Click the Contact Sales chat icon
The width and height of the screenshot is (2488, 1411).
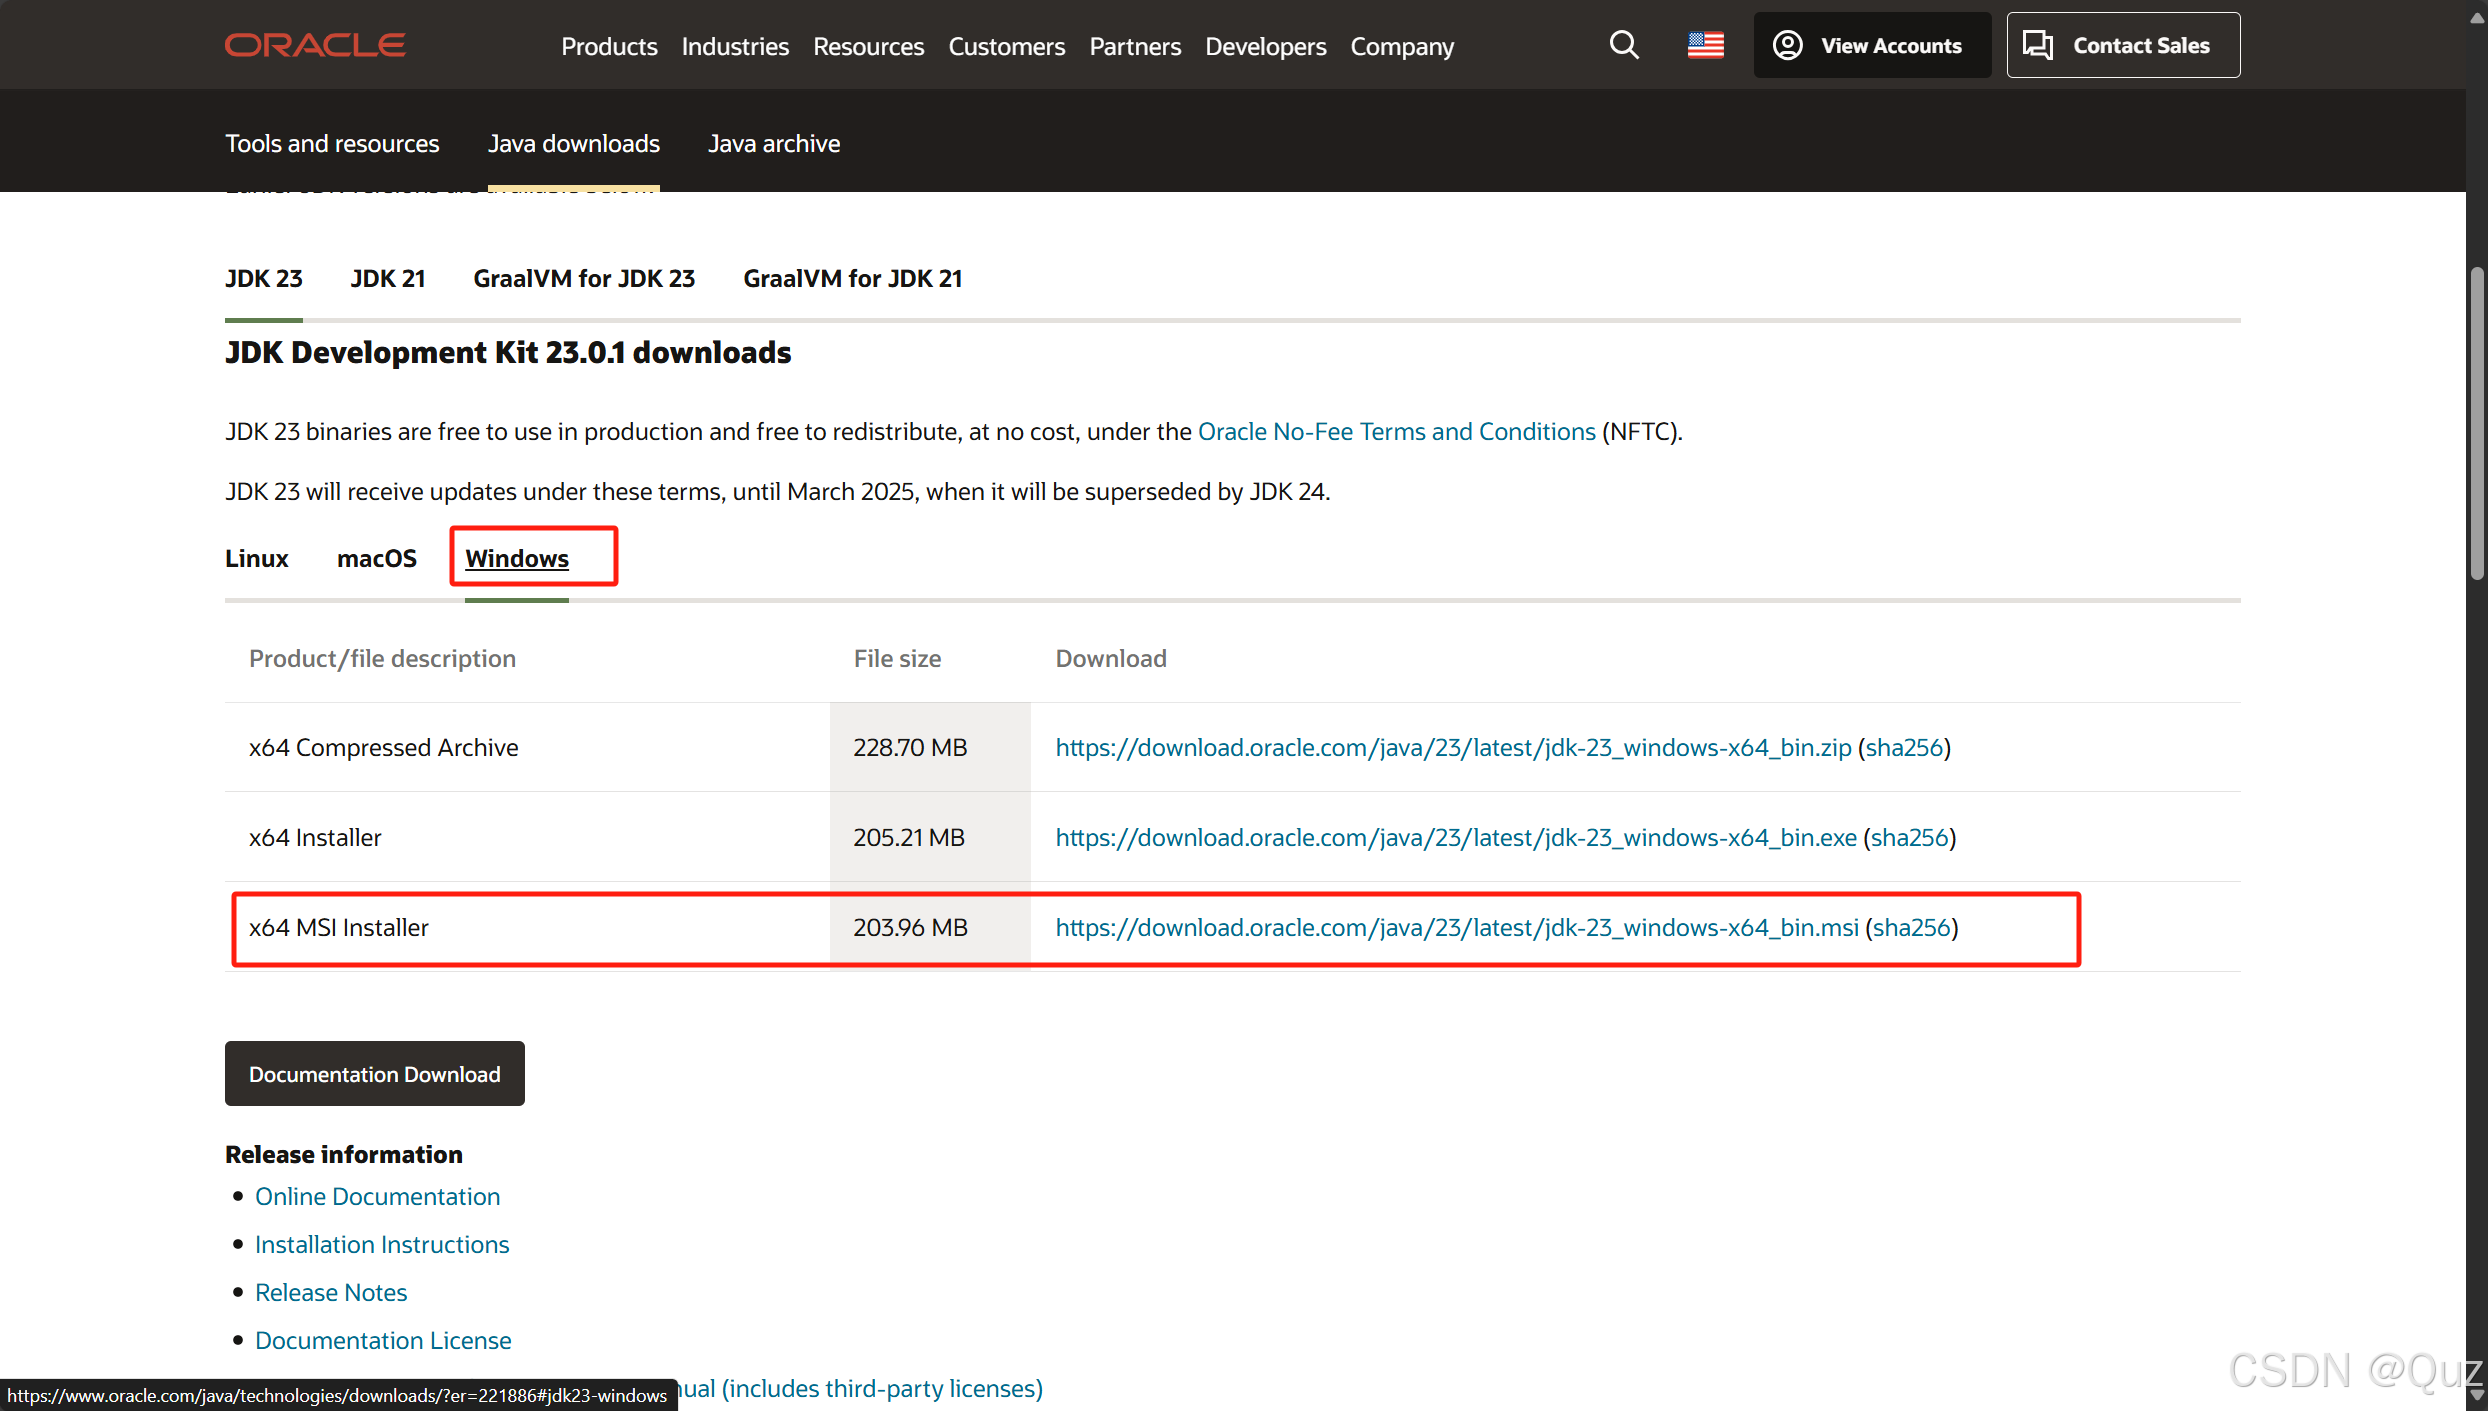(x=2037, y=45)
